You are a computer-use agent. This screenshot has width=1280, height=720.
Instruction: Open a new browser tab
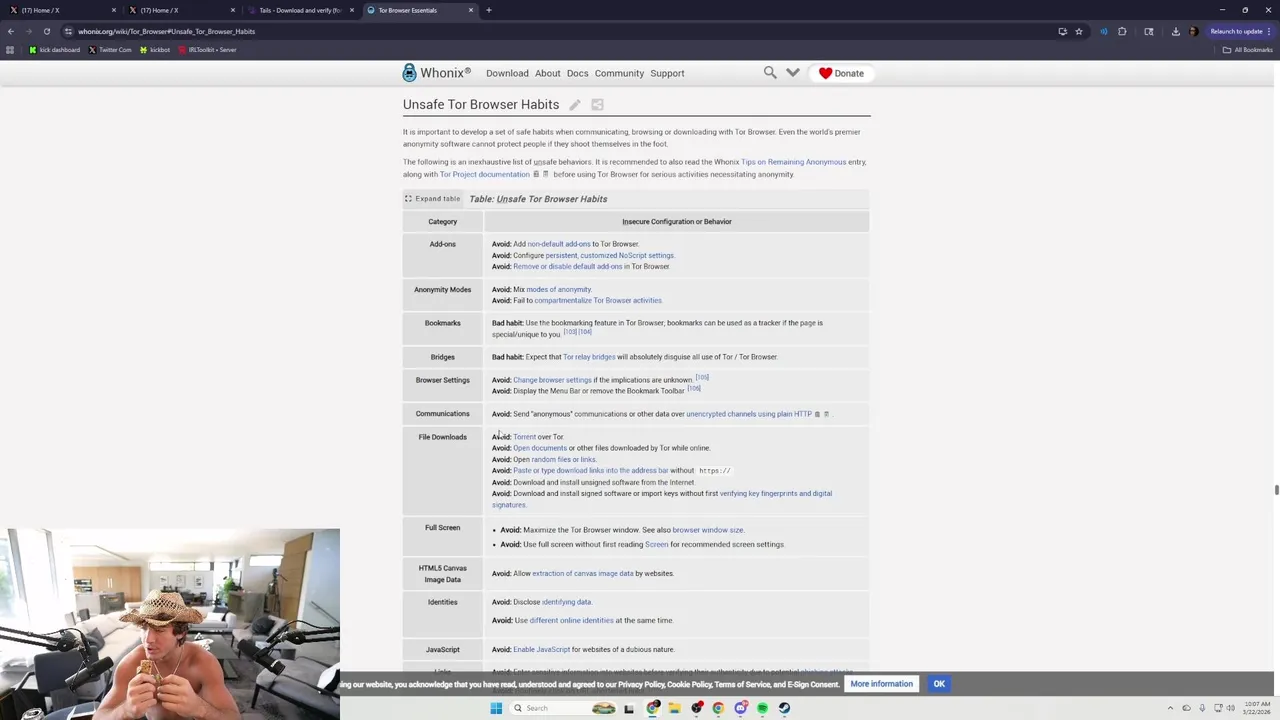pyautogui.click(x=489, y=10)
